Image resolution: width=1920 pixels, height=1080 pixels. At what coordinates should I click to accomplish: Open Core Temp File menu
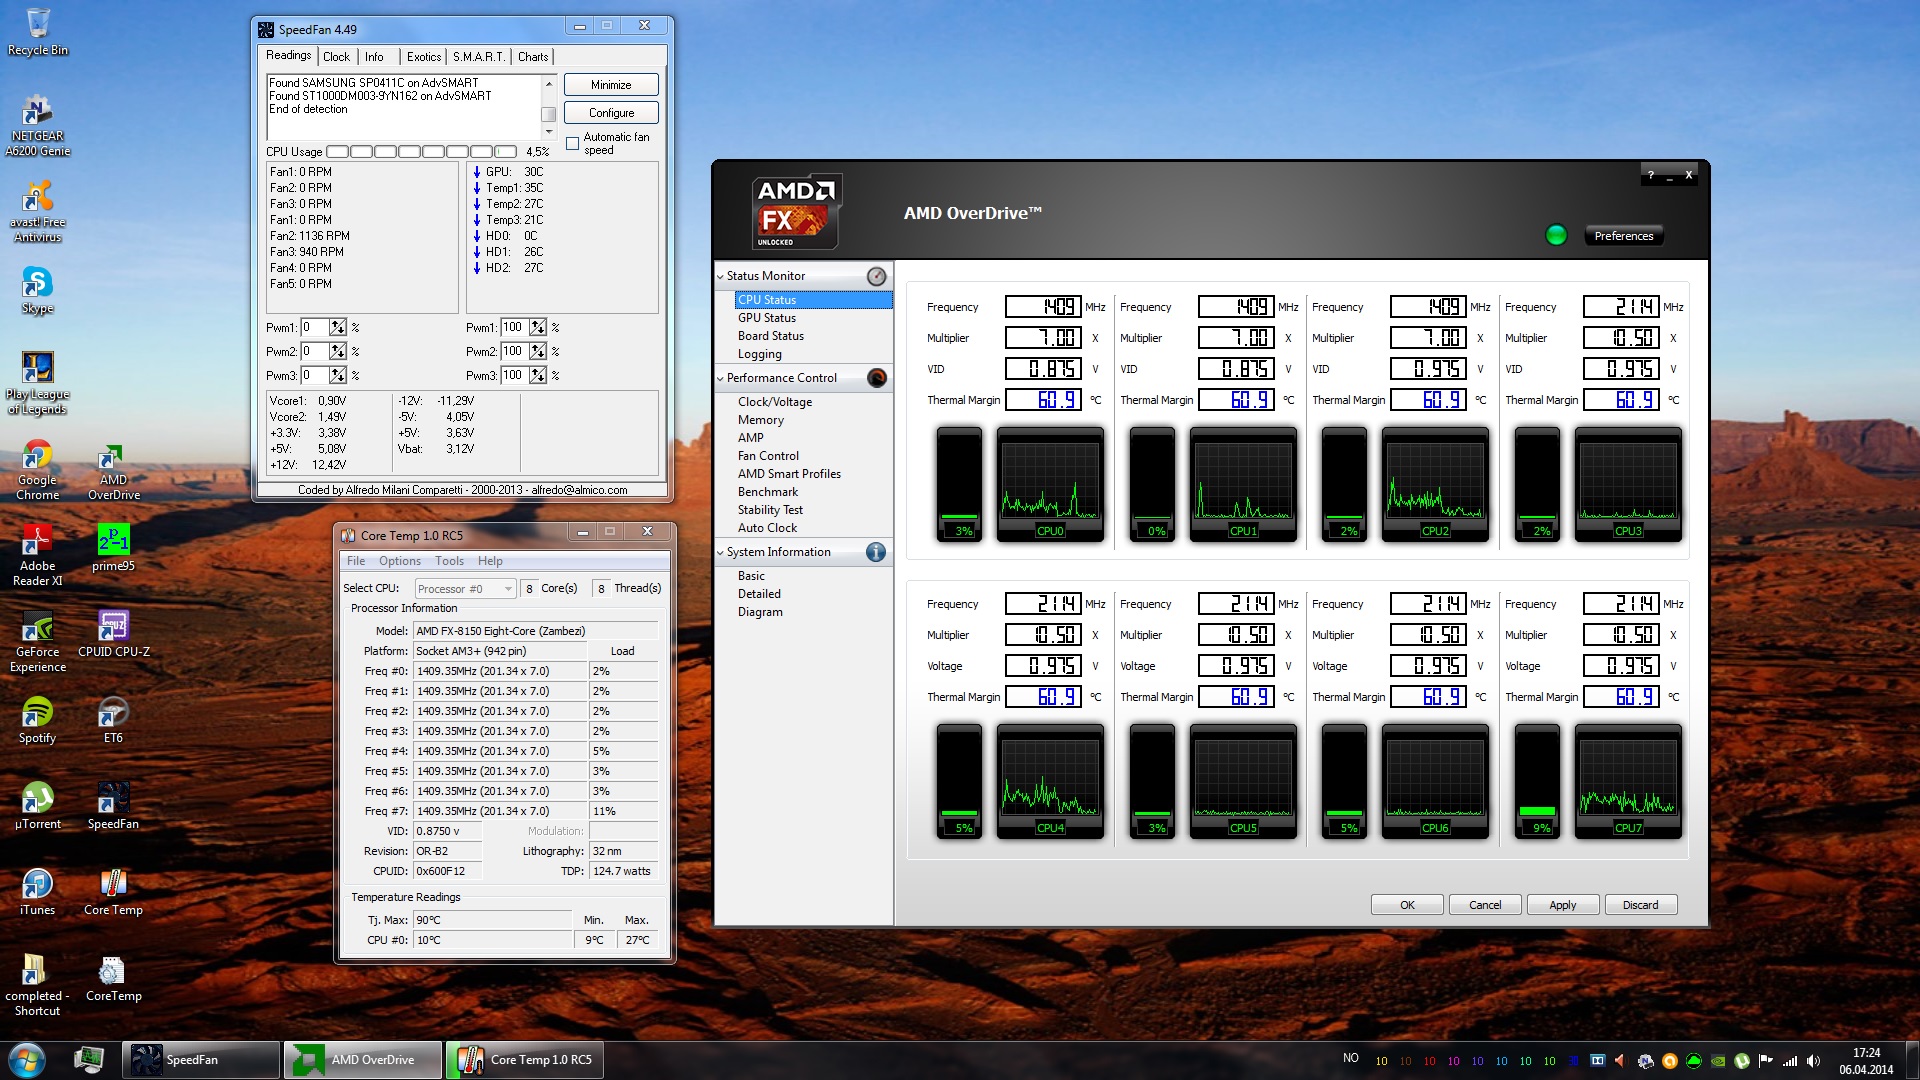(x=356, y=561)
